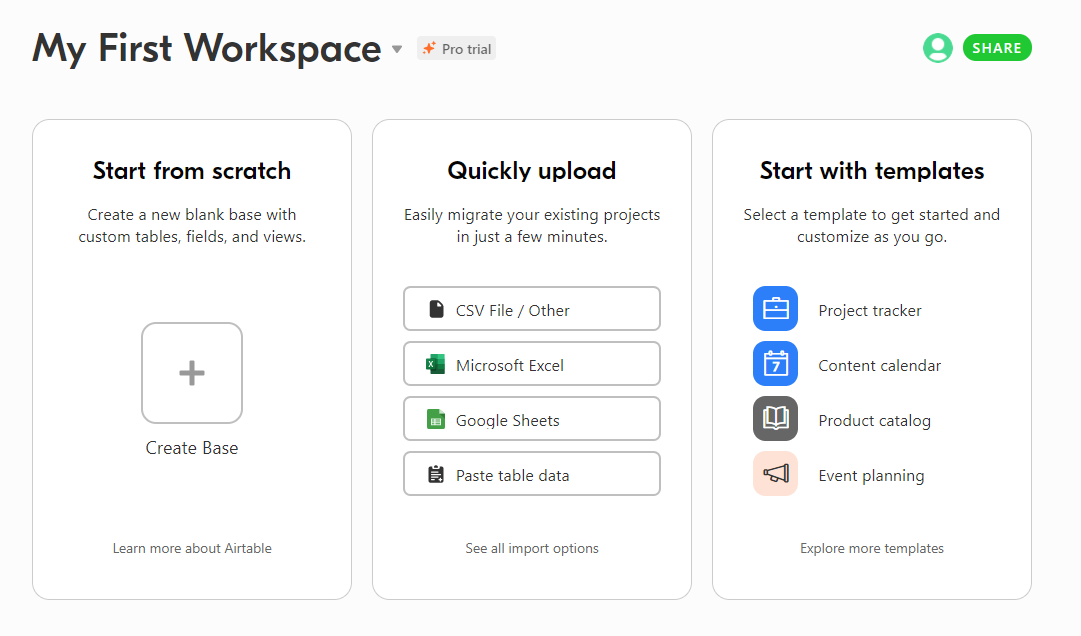Click the Quickly upload heading
Image resolution: width=1081 pixels, height=636 pixels.
(x=532, y=171)
